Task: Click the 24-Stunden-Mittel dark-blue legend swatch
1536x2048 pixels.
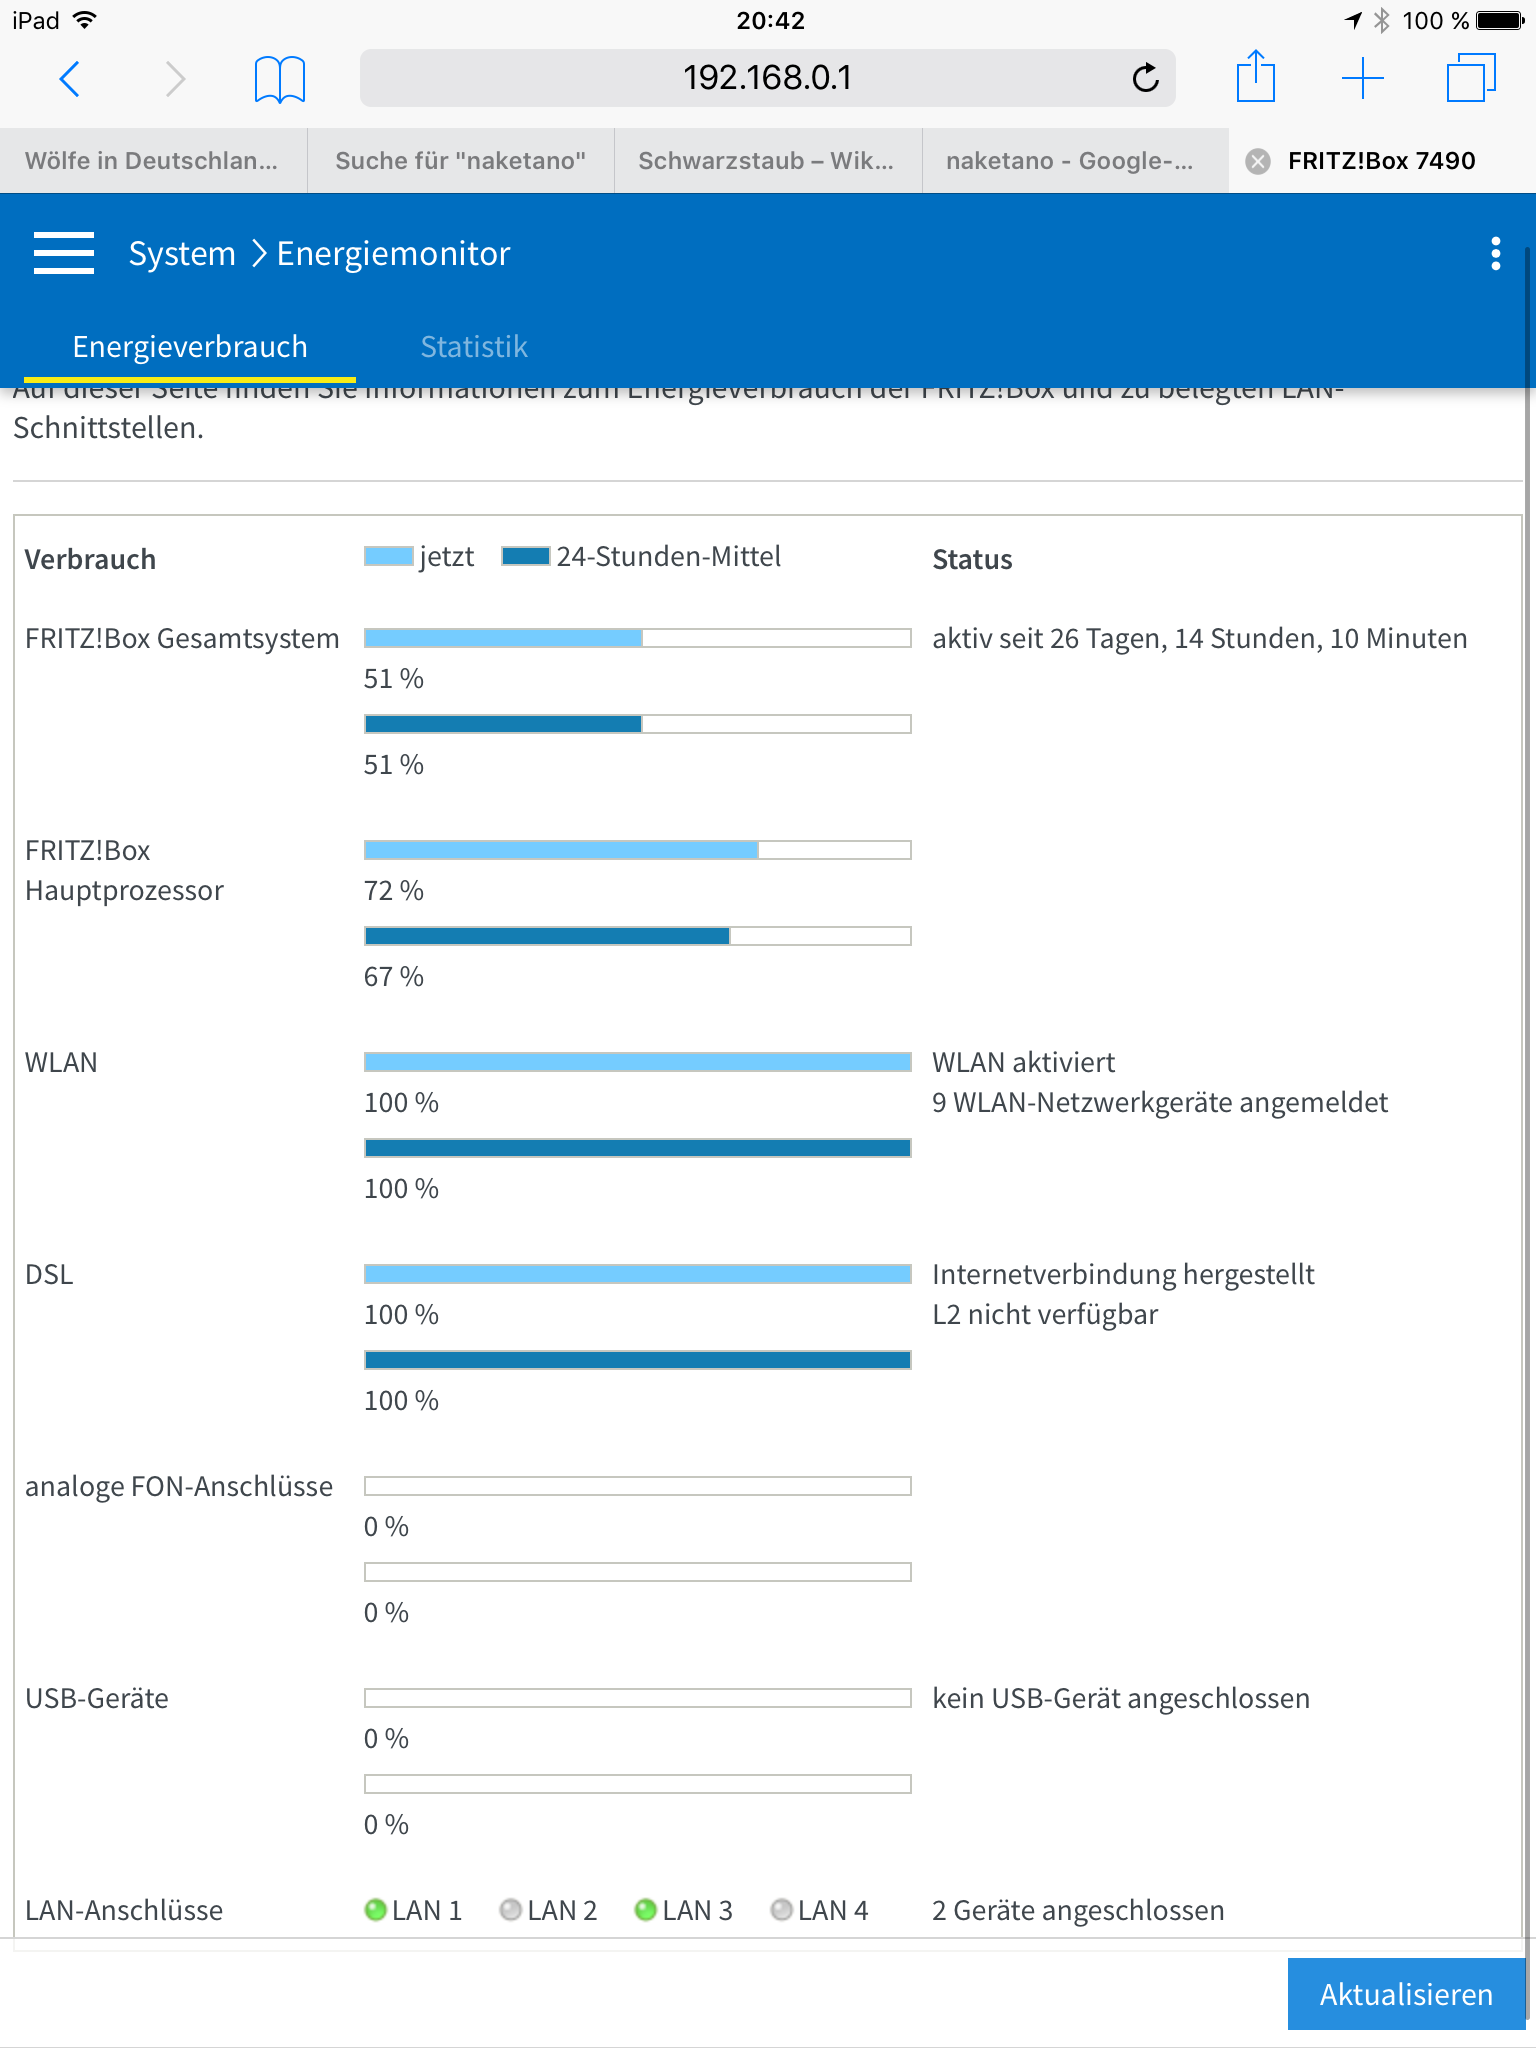Action: tap(526, 556)
